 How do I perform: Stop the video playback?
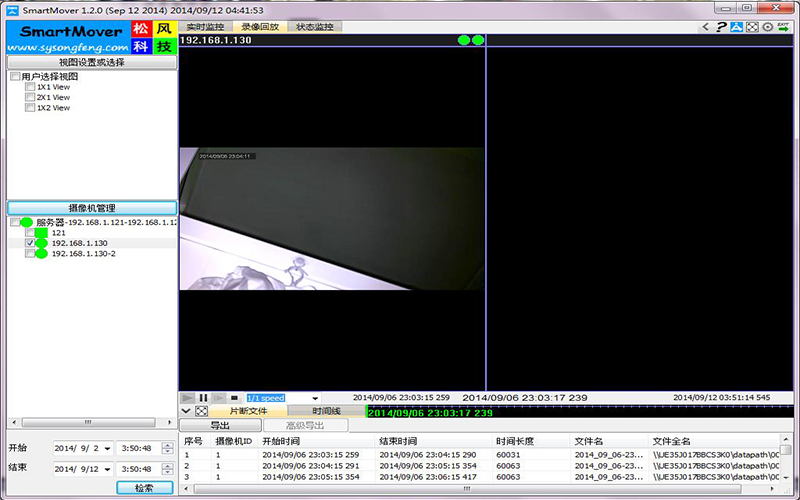[x=234, y=398]
